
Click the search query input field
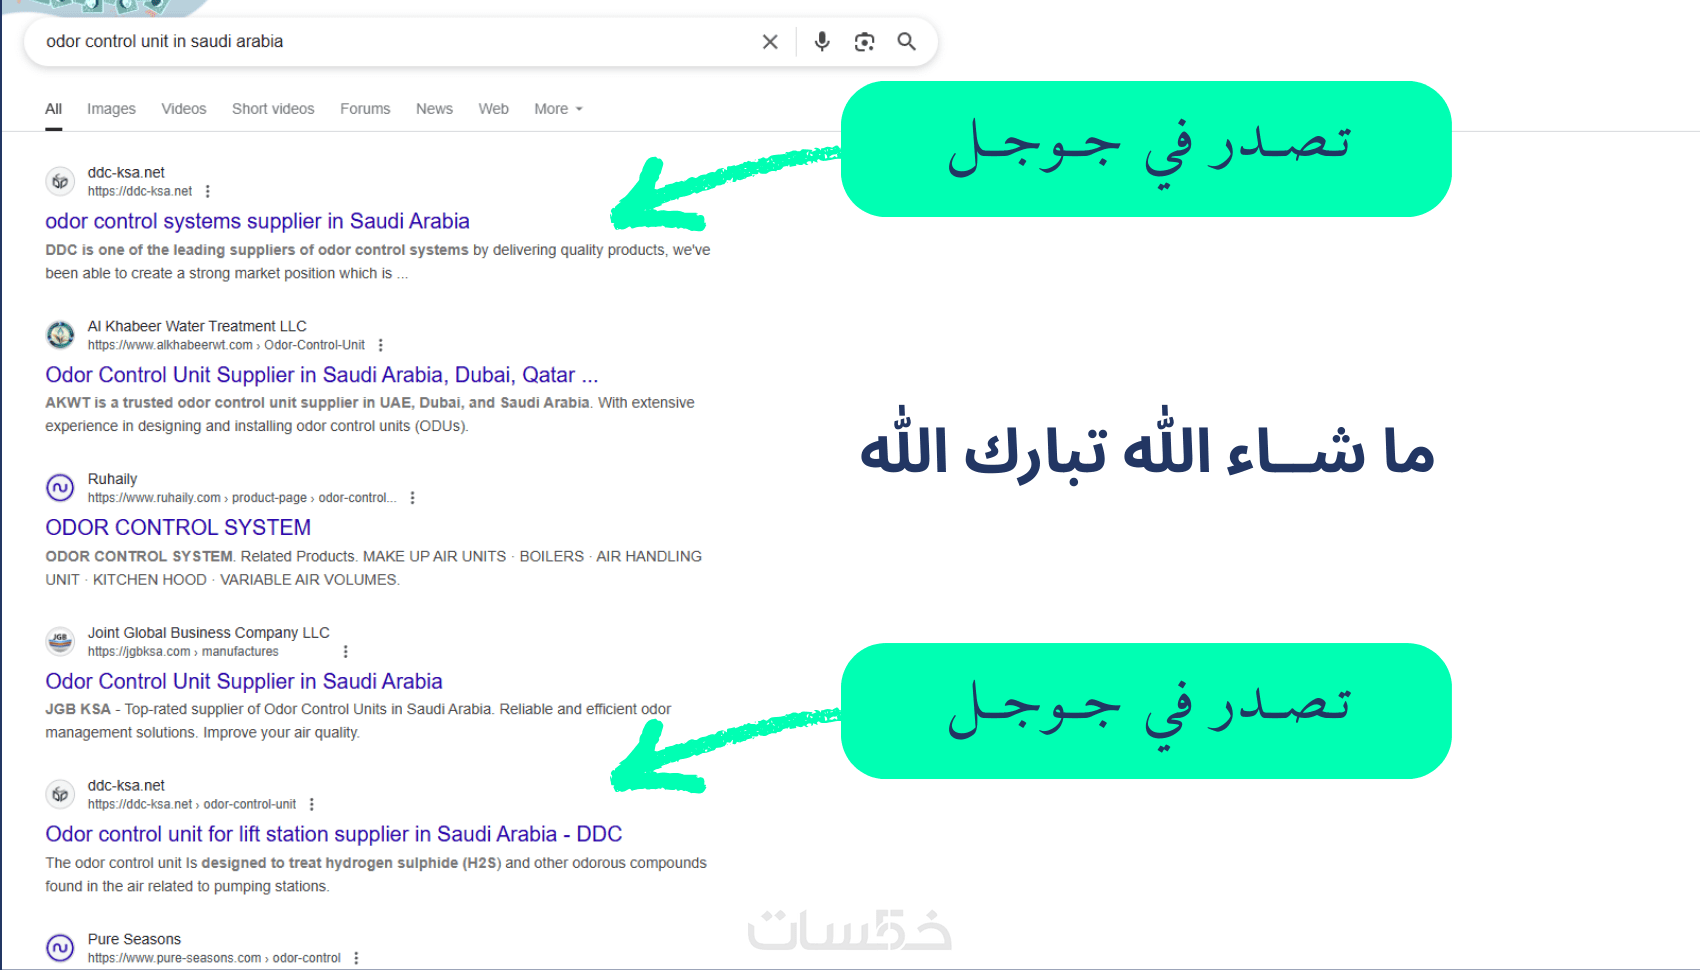click(395, 42)
